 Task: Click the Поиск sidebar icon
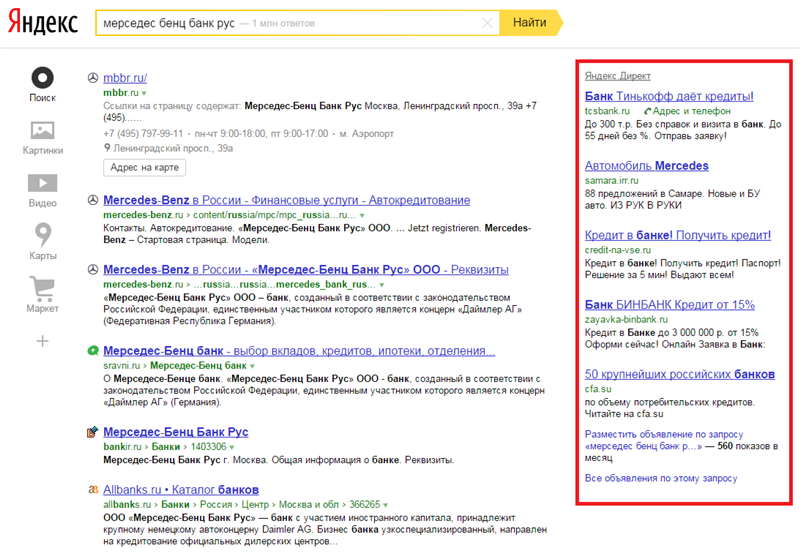[42, 78]
